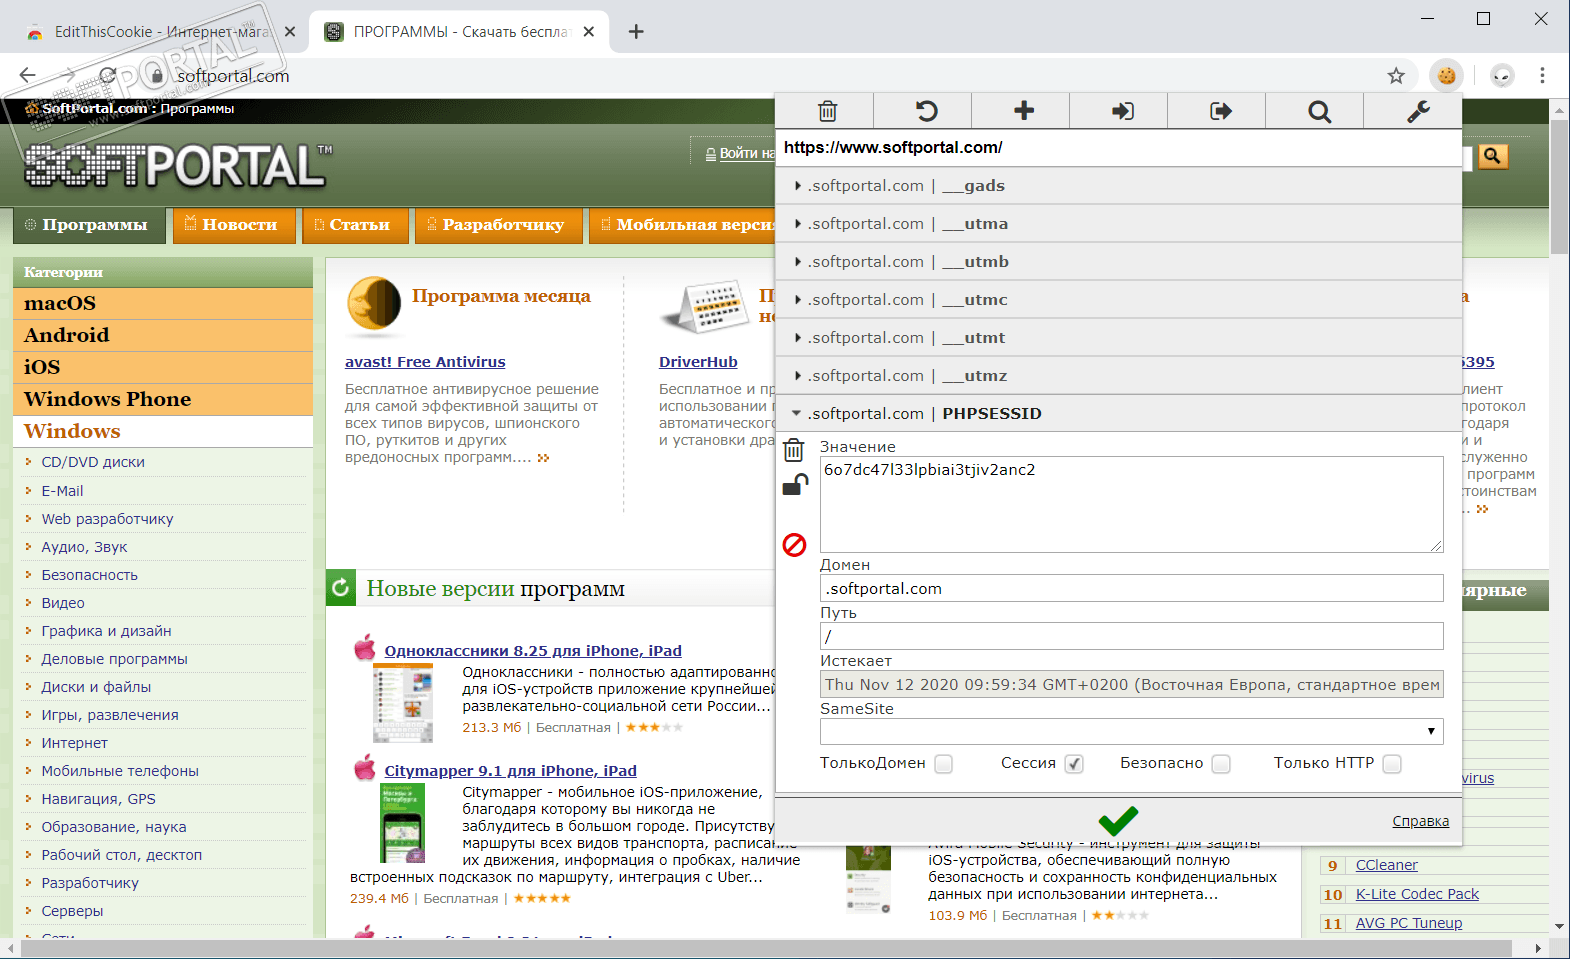
Task: Open the Безопасность Windows subcategory
Action: (x=90, y=575)
